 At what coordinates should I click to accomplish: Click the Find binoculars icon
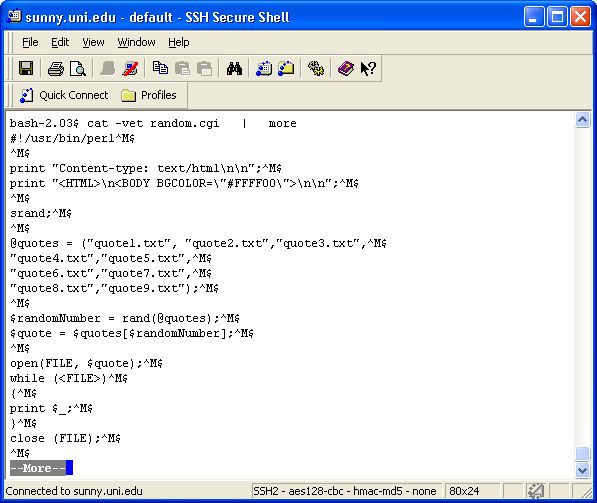click(234, 69)
